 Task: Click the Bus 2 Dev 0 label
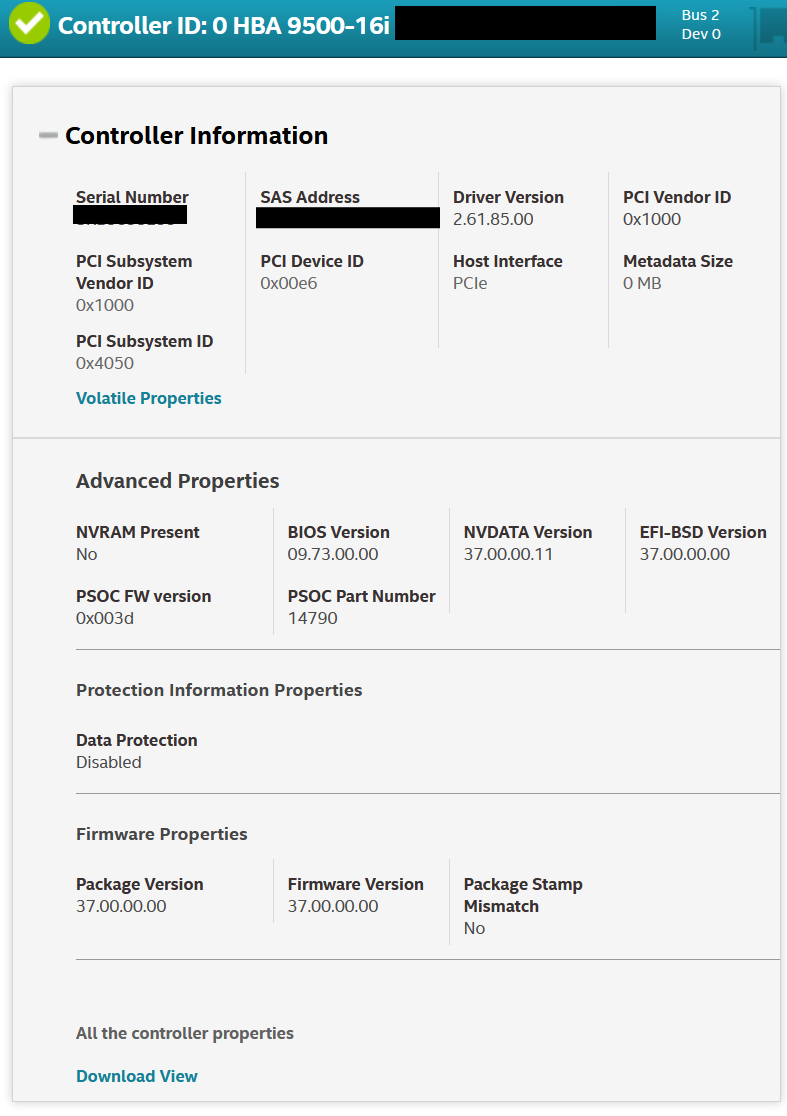[700, 25]
